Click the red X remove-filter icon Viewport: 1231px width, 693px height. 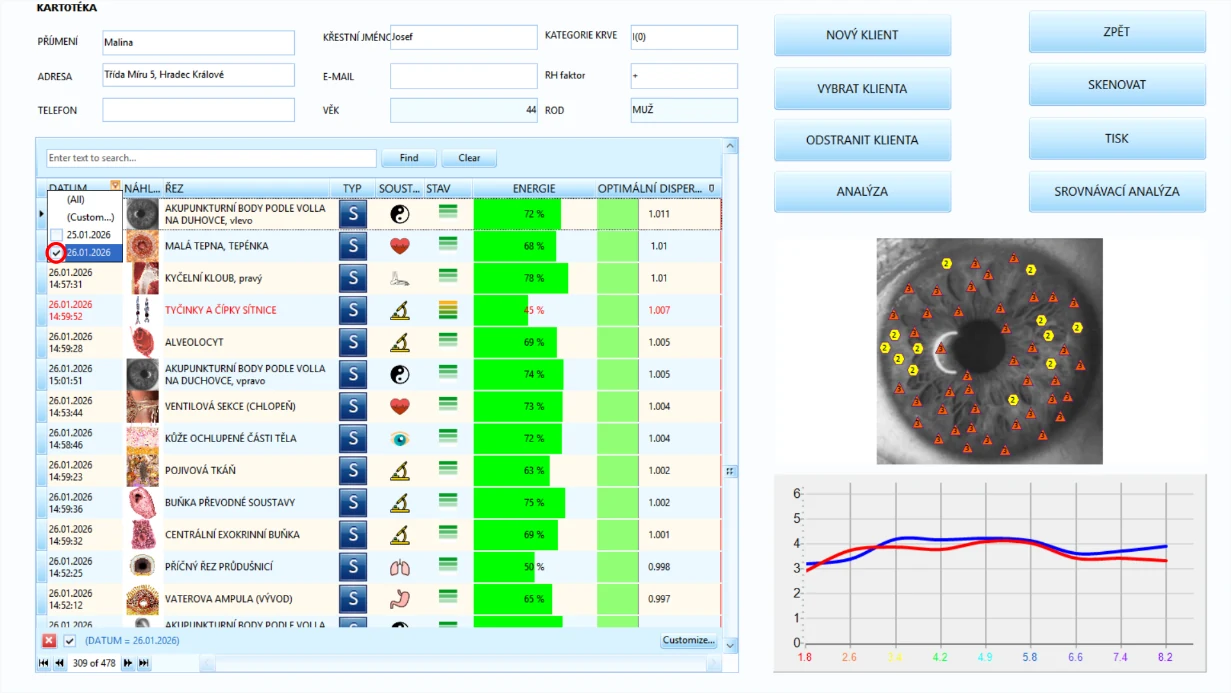(x=49, y=640)
